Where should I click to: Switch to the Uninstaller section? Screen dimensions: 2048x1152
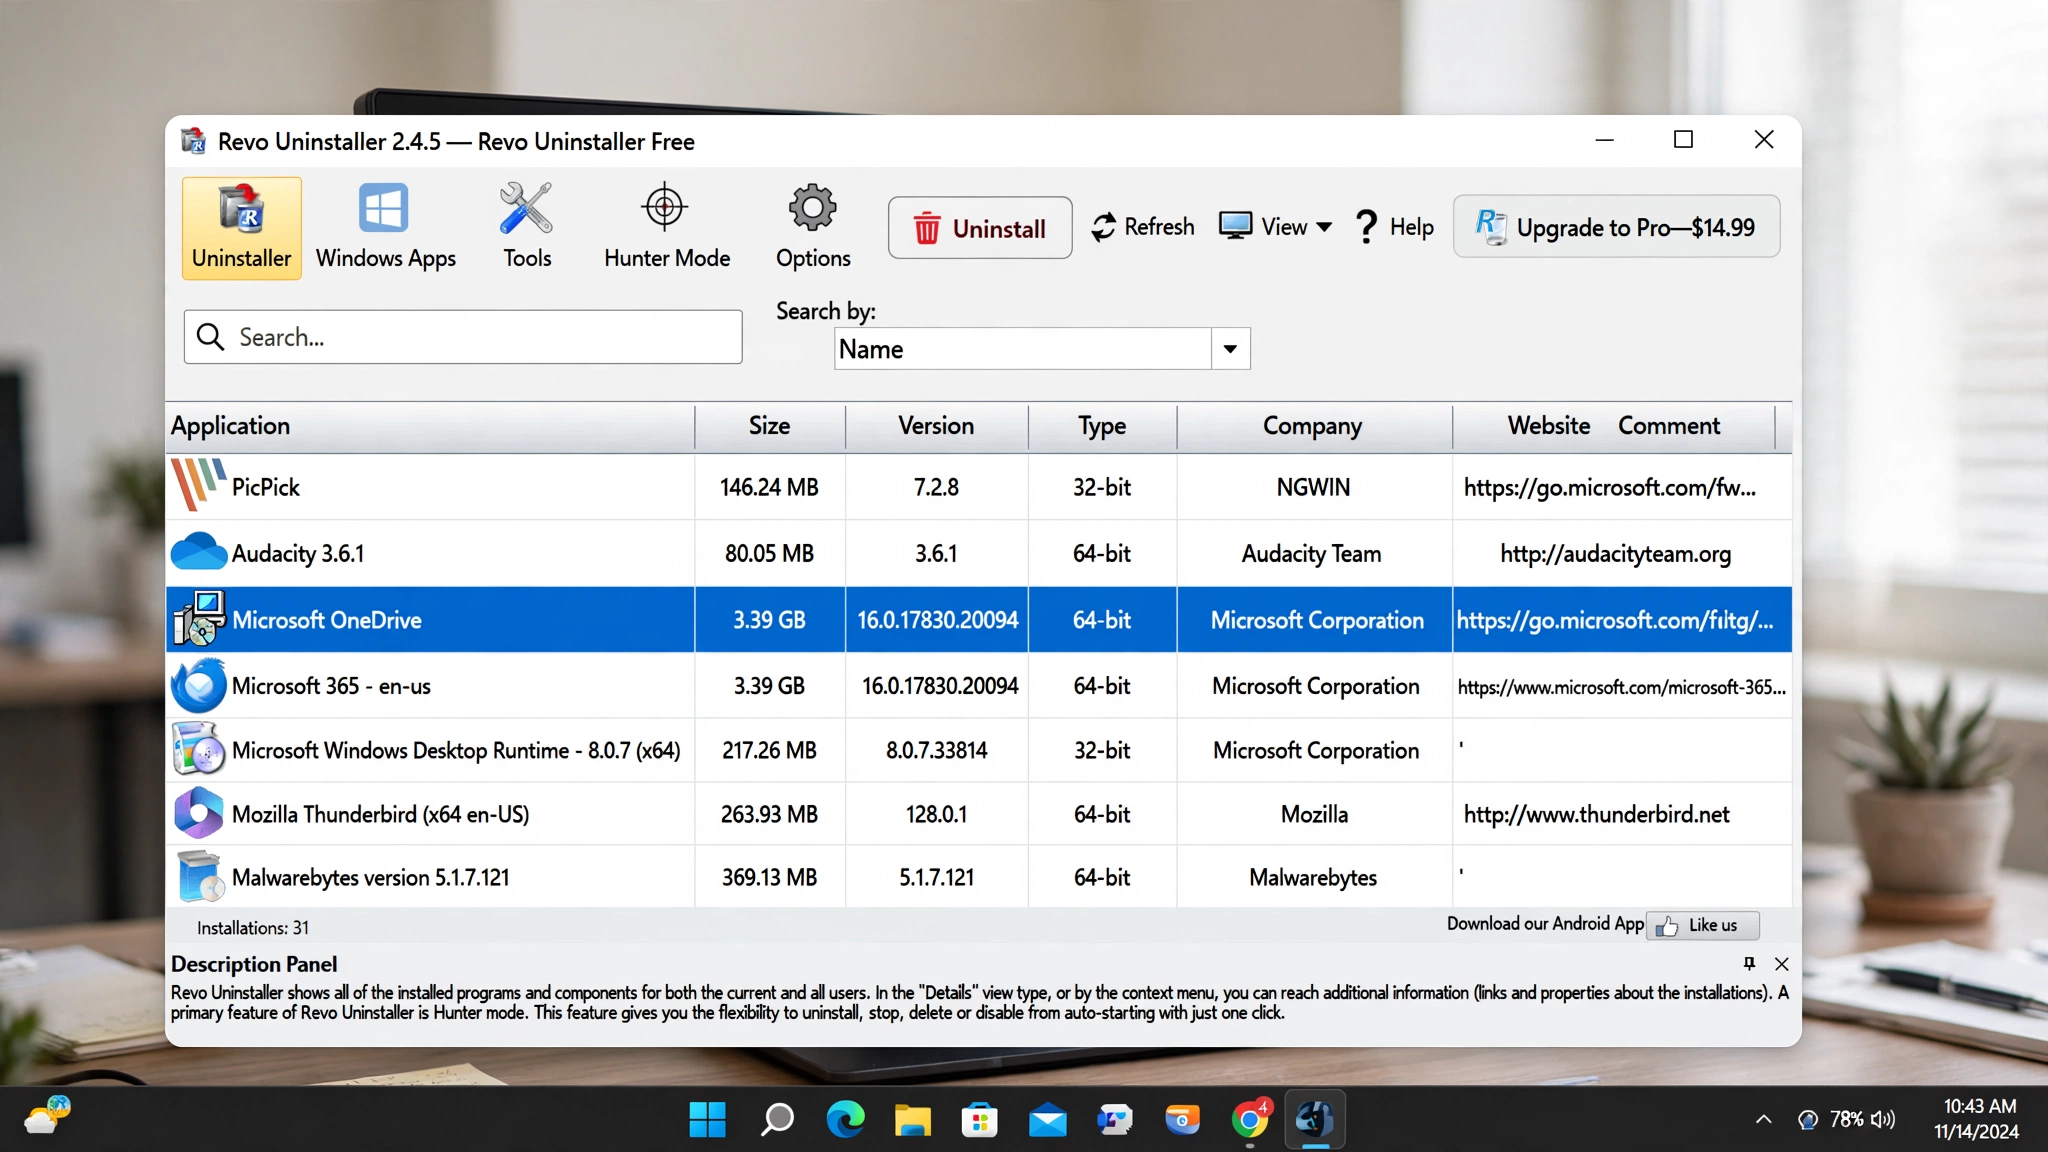[241, 228]
